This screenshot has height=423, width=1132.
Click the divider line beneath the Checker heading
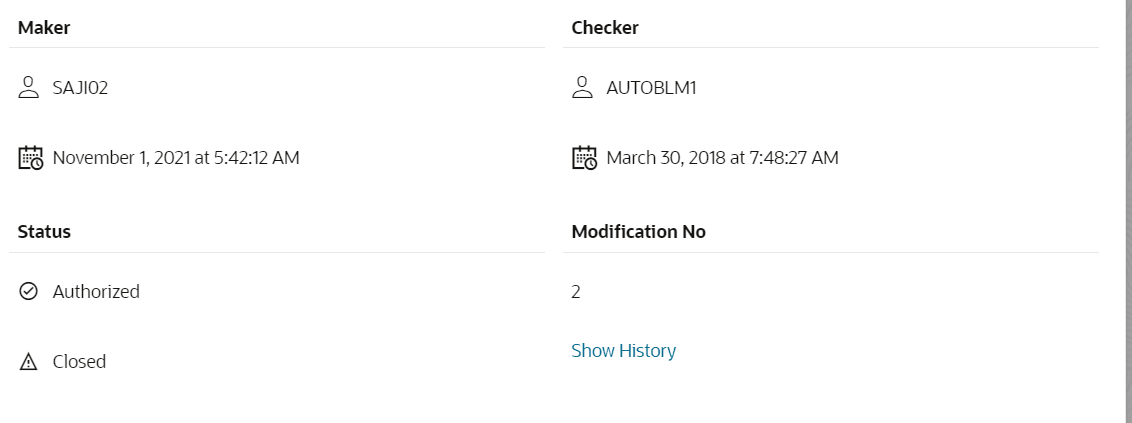[x=830, y=47]
